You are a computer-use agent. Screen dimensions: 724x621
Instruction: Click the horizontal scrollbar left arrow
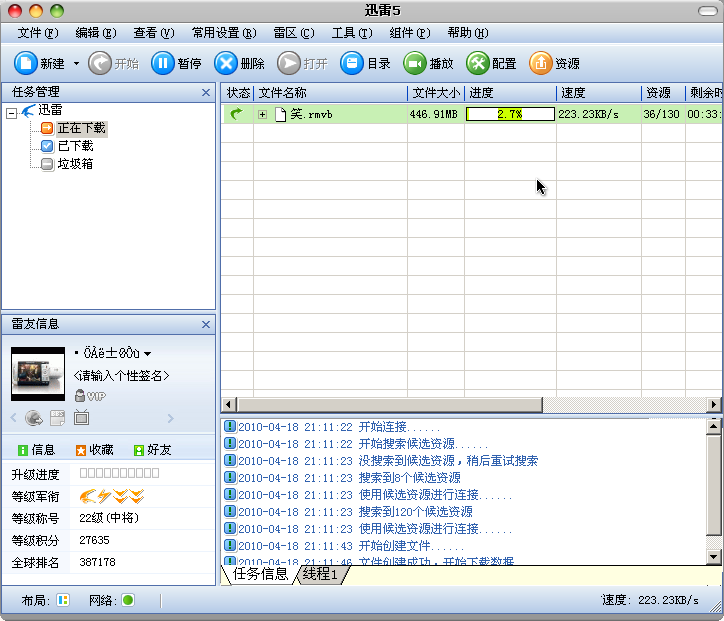[229, 404]
